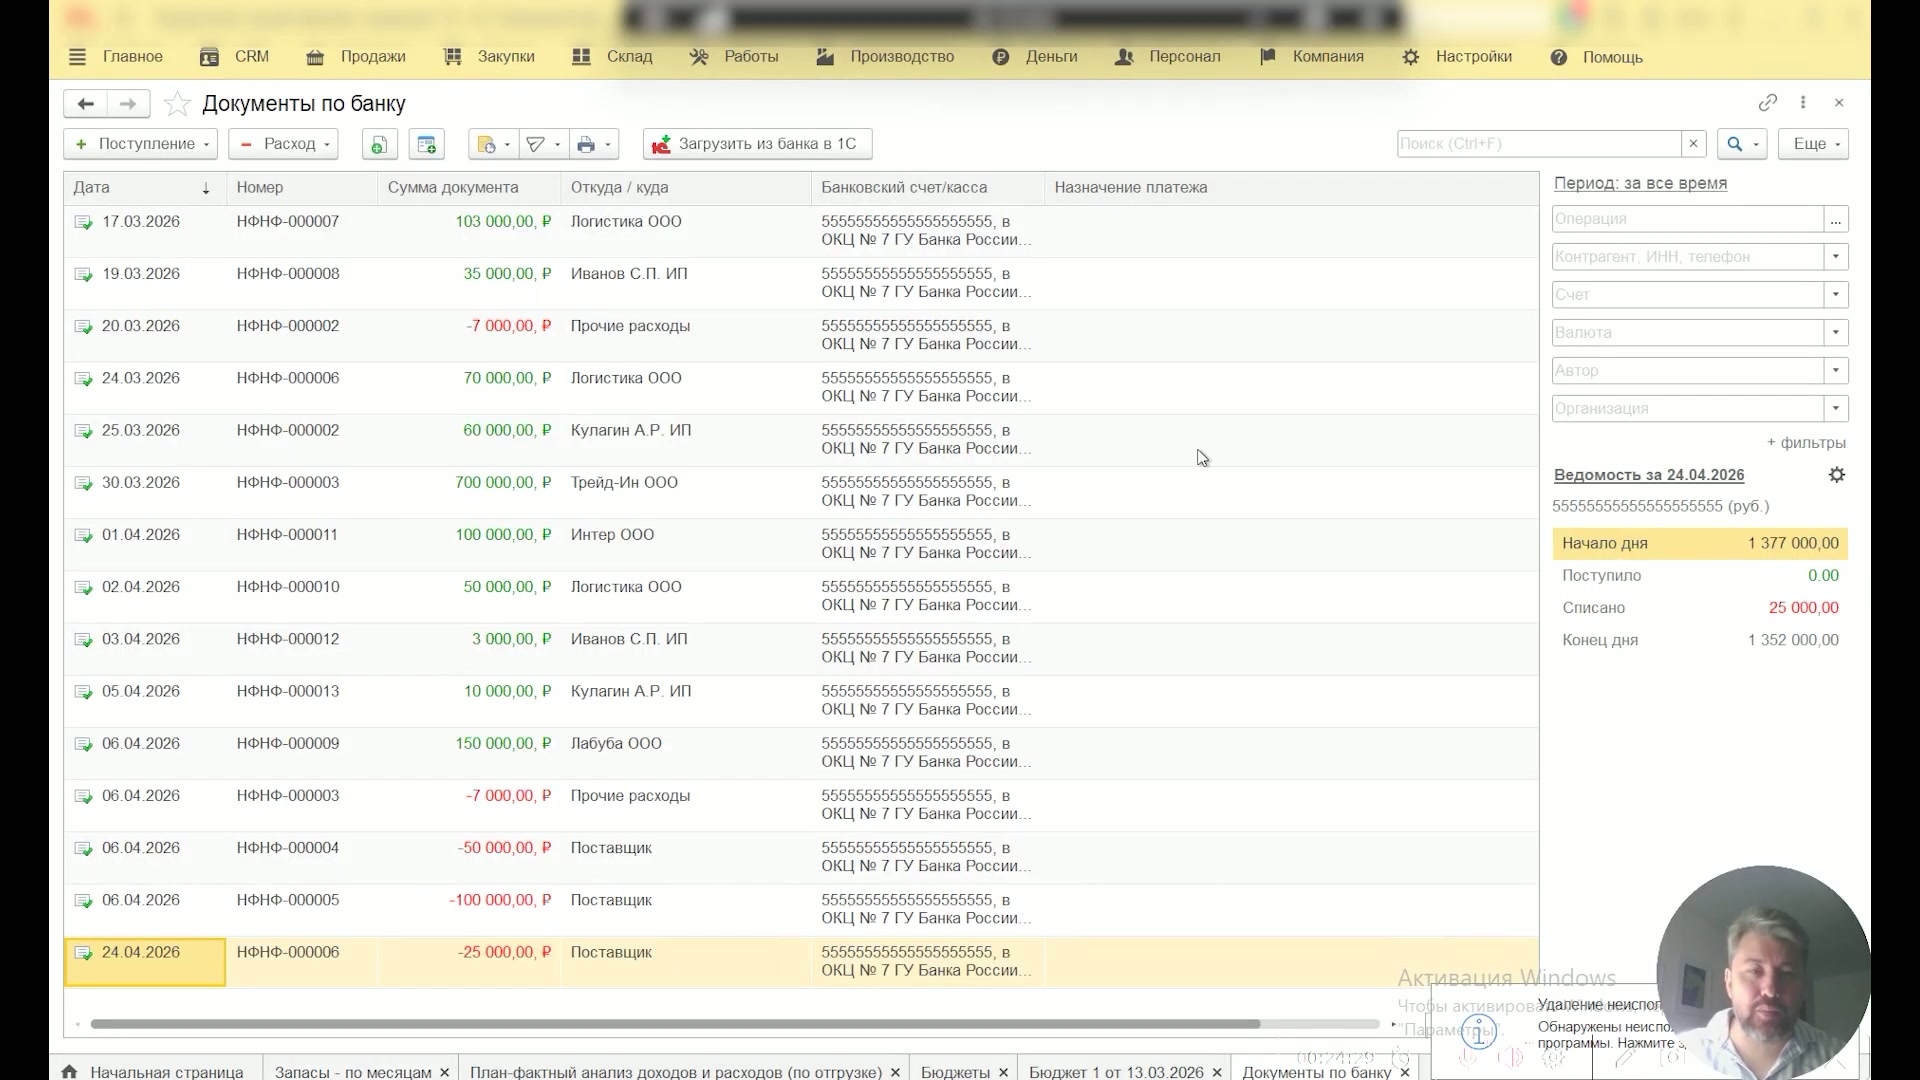Click the horizontal scrollbar of the table
The height and width of the screenshot is (1080, 1920).
tap(675, 1024)
